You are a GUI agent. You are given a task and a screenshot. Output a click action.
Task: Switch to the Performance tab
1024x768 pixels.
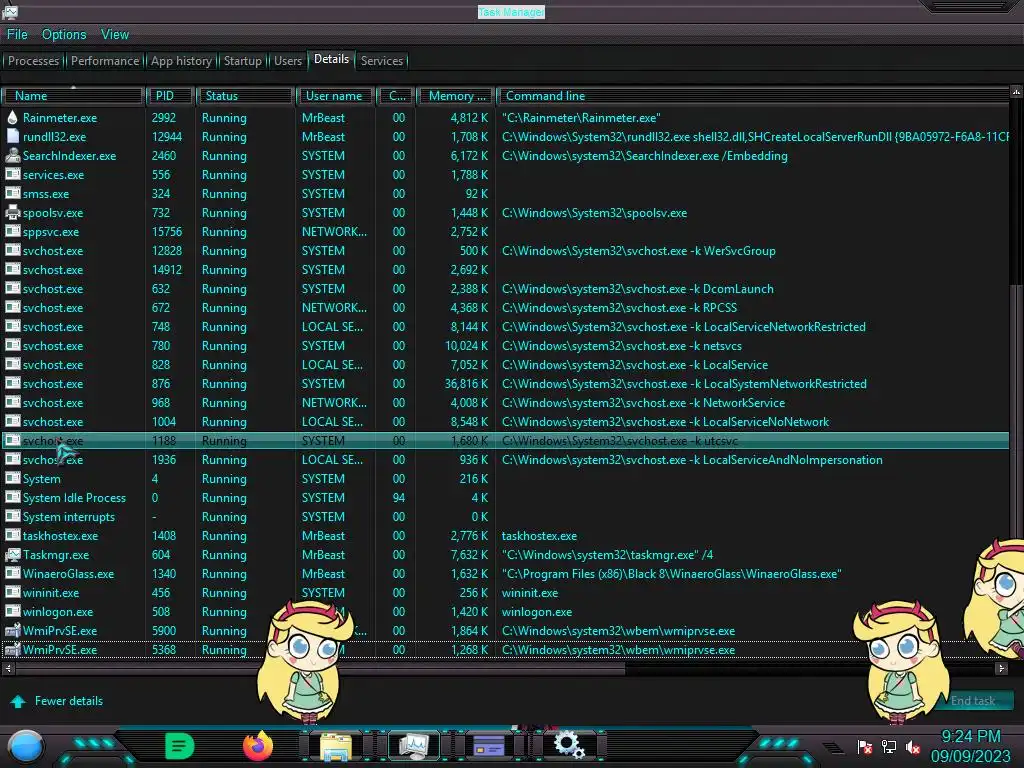[x=104, y=61]
